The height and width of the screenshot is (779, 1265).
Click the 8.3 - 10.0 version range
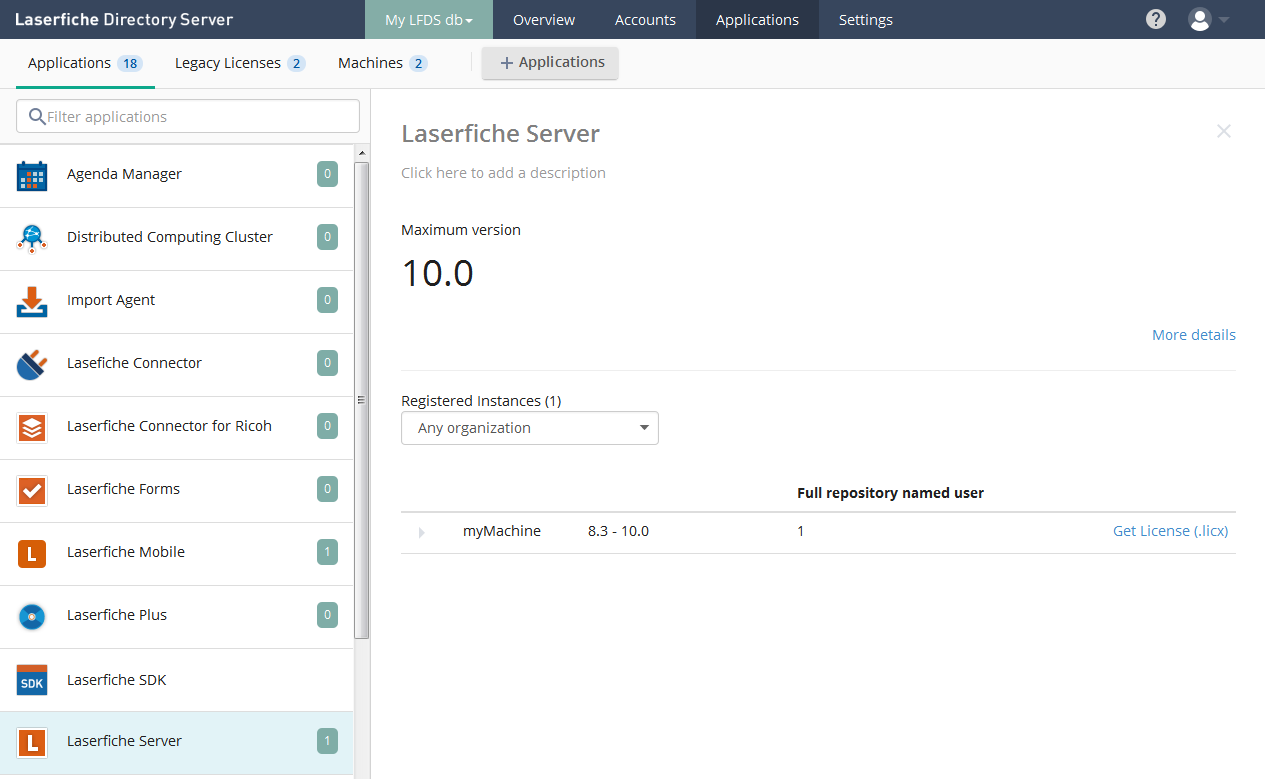(618, 531)
